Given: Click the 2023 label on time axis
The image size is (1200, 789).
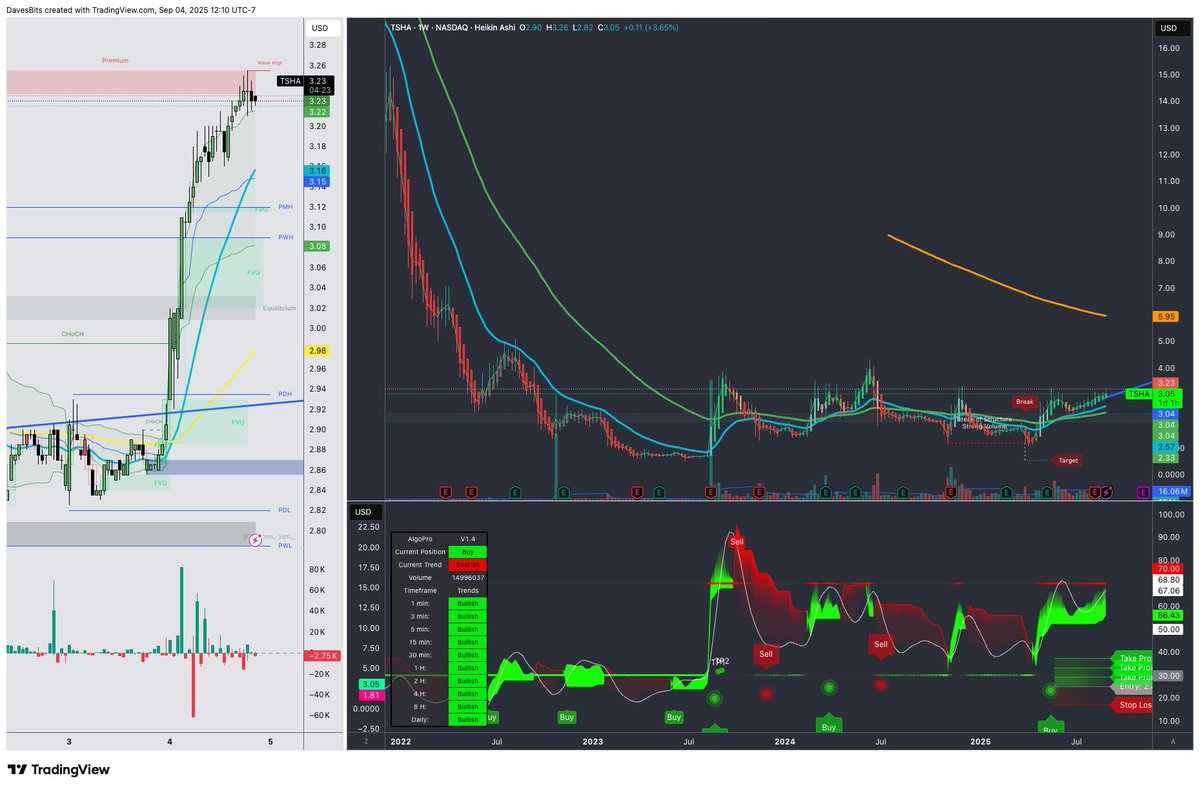Looking at the screenshot, I should 593,742.
